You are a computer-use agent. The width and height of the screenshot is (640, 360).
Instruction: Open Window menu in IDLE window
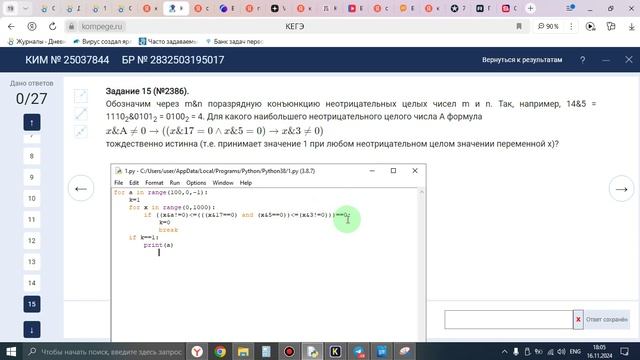(223, 183)
